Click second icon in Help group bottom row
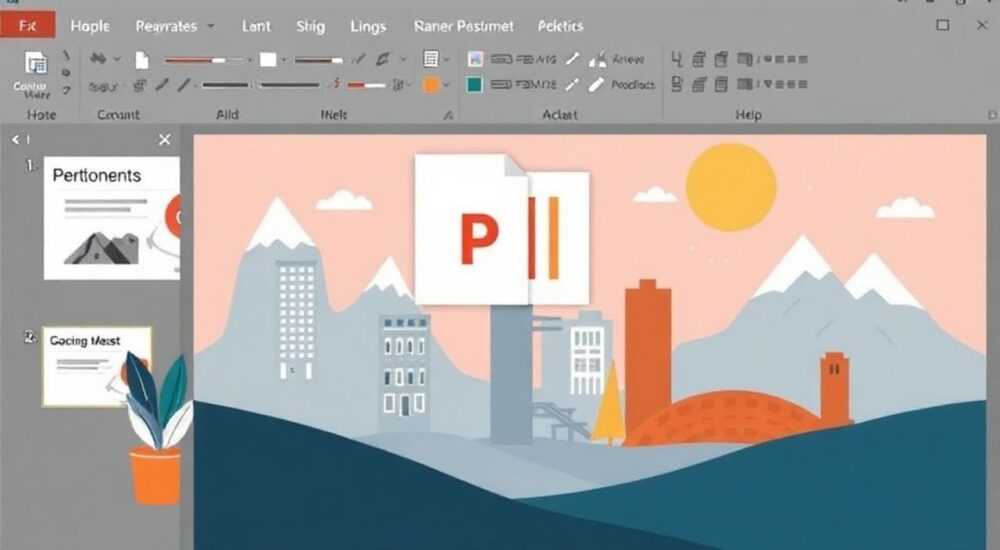This screenshot has width=1000, height=550. (x=699, y=84)
